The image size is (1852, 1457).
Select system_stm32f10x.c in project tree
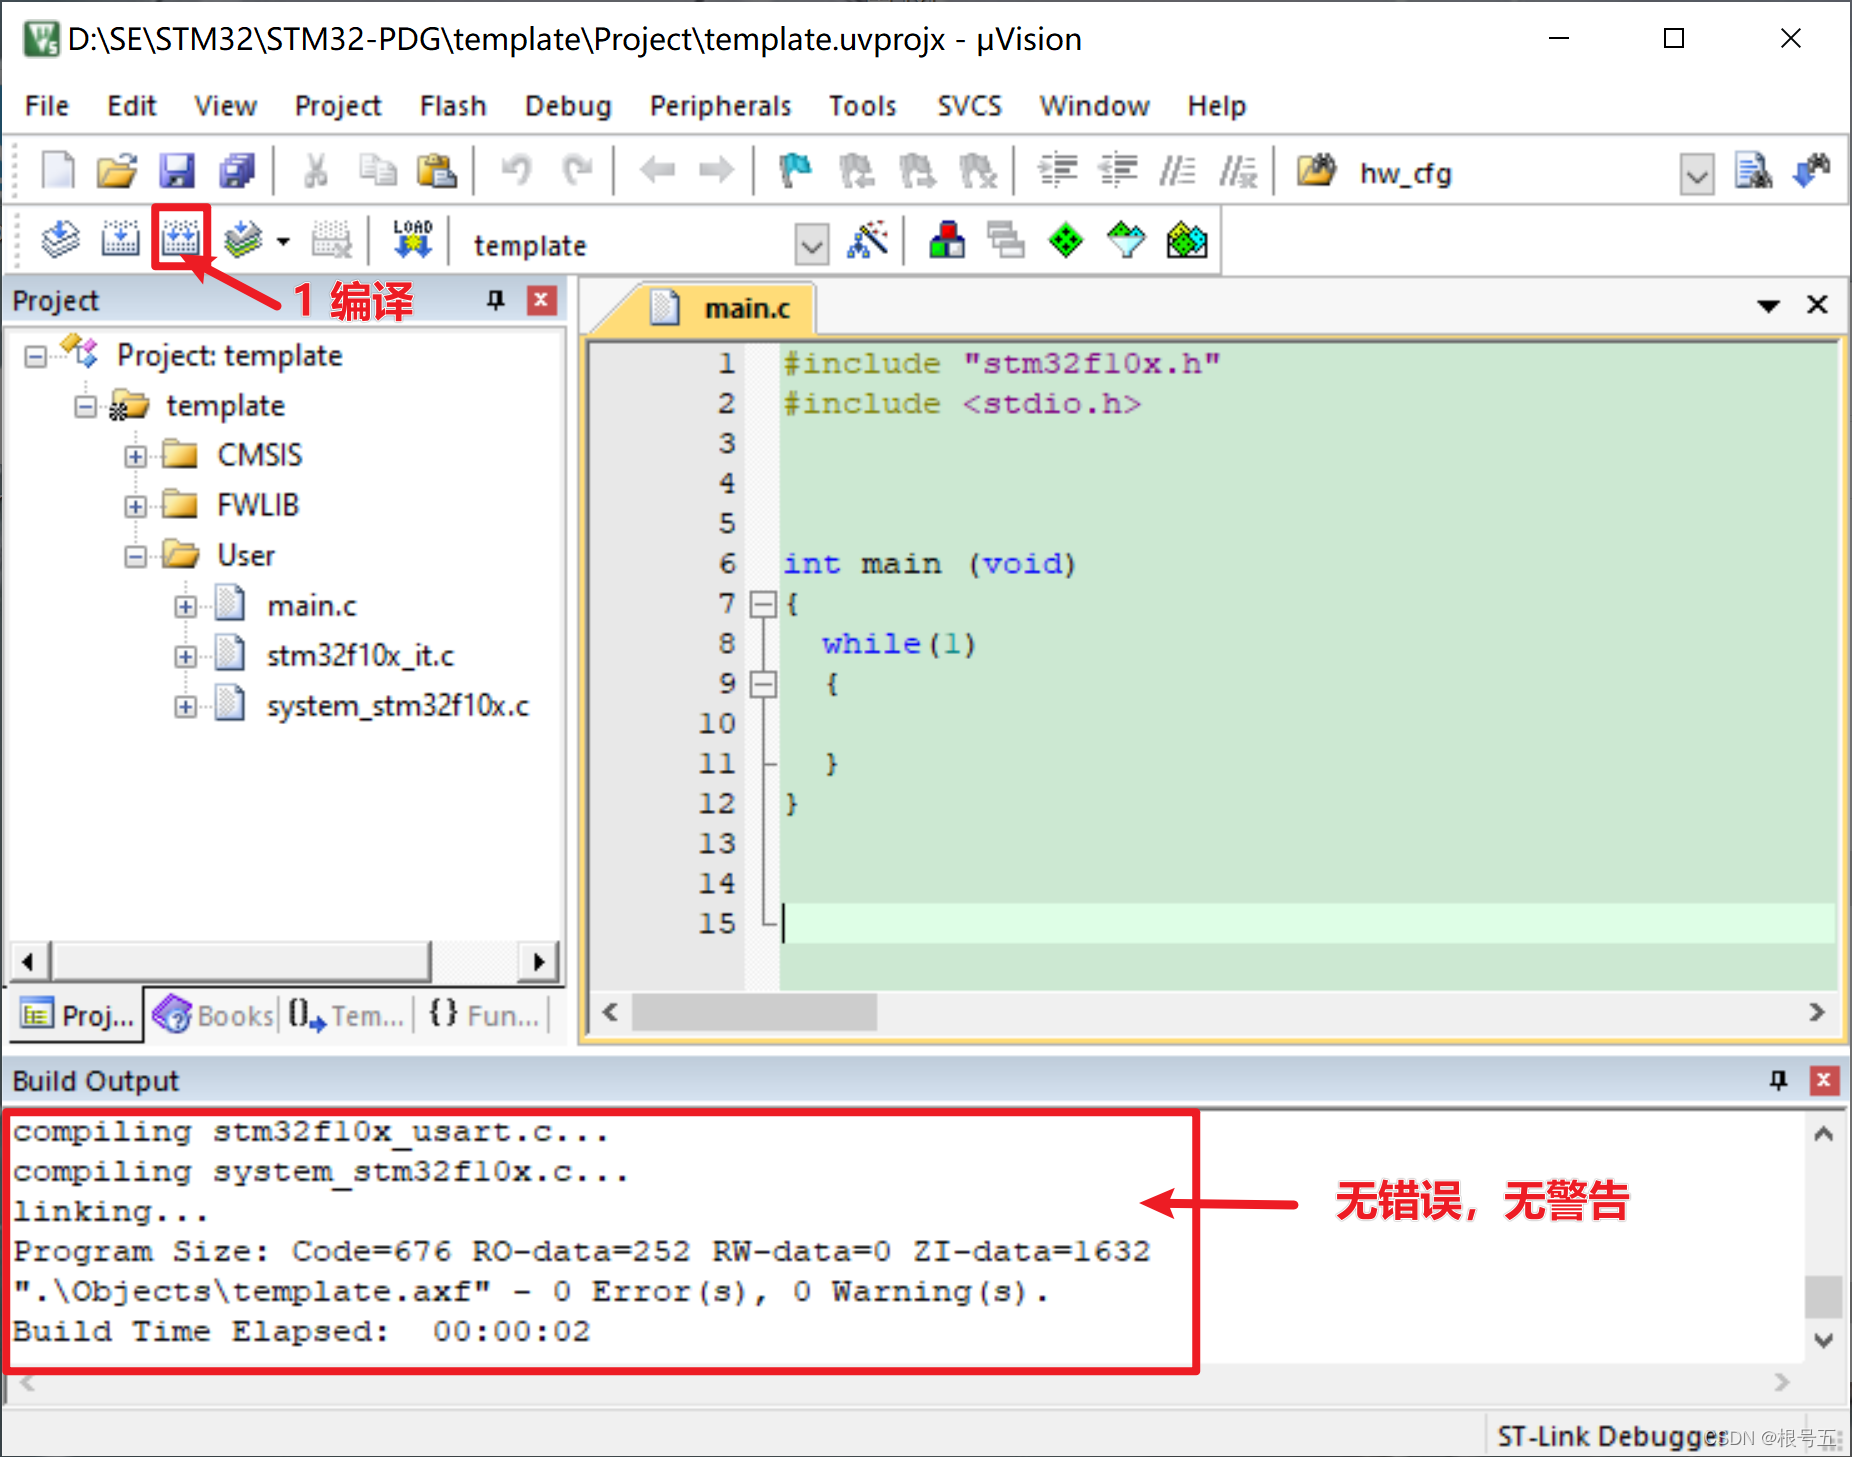pyautogui.click(x=397, y=706)
